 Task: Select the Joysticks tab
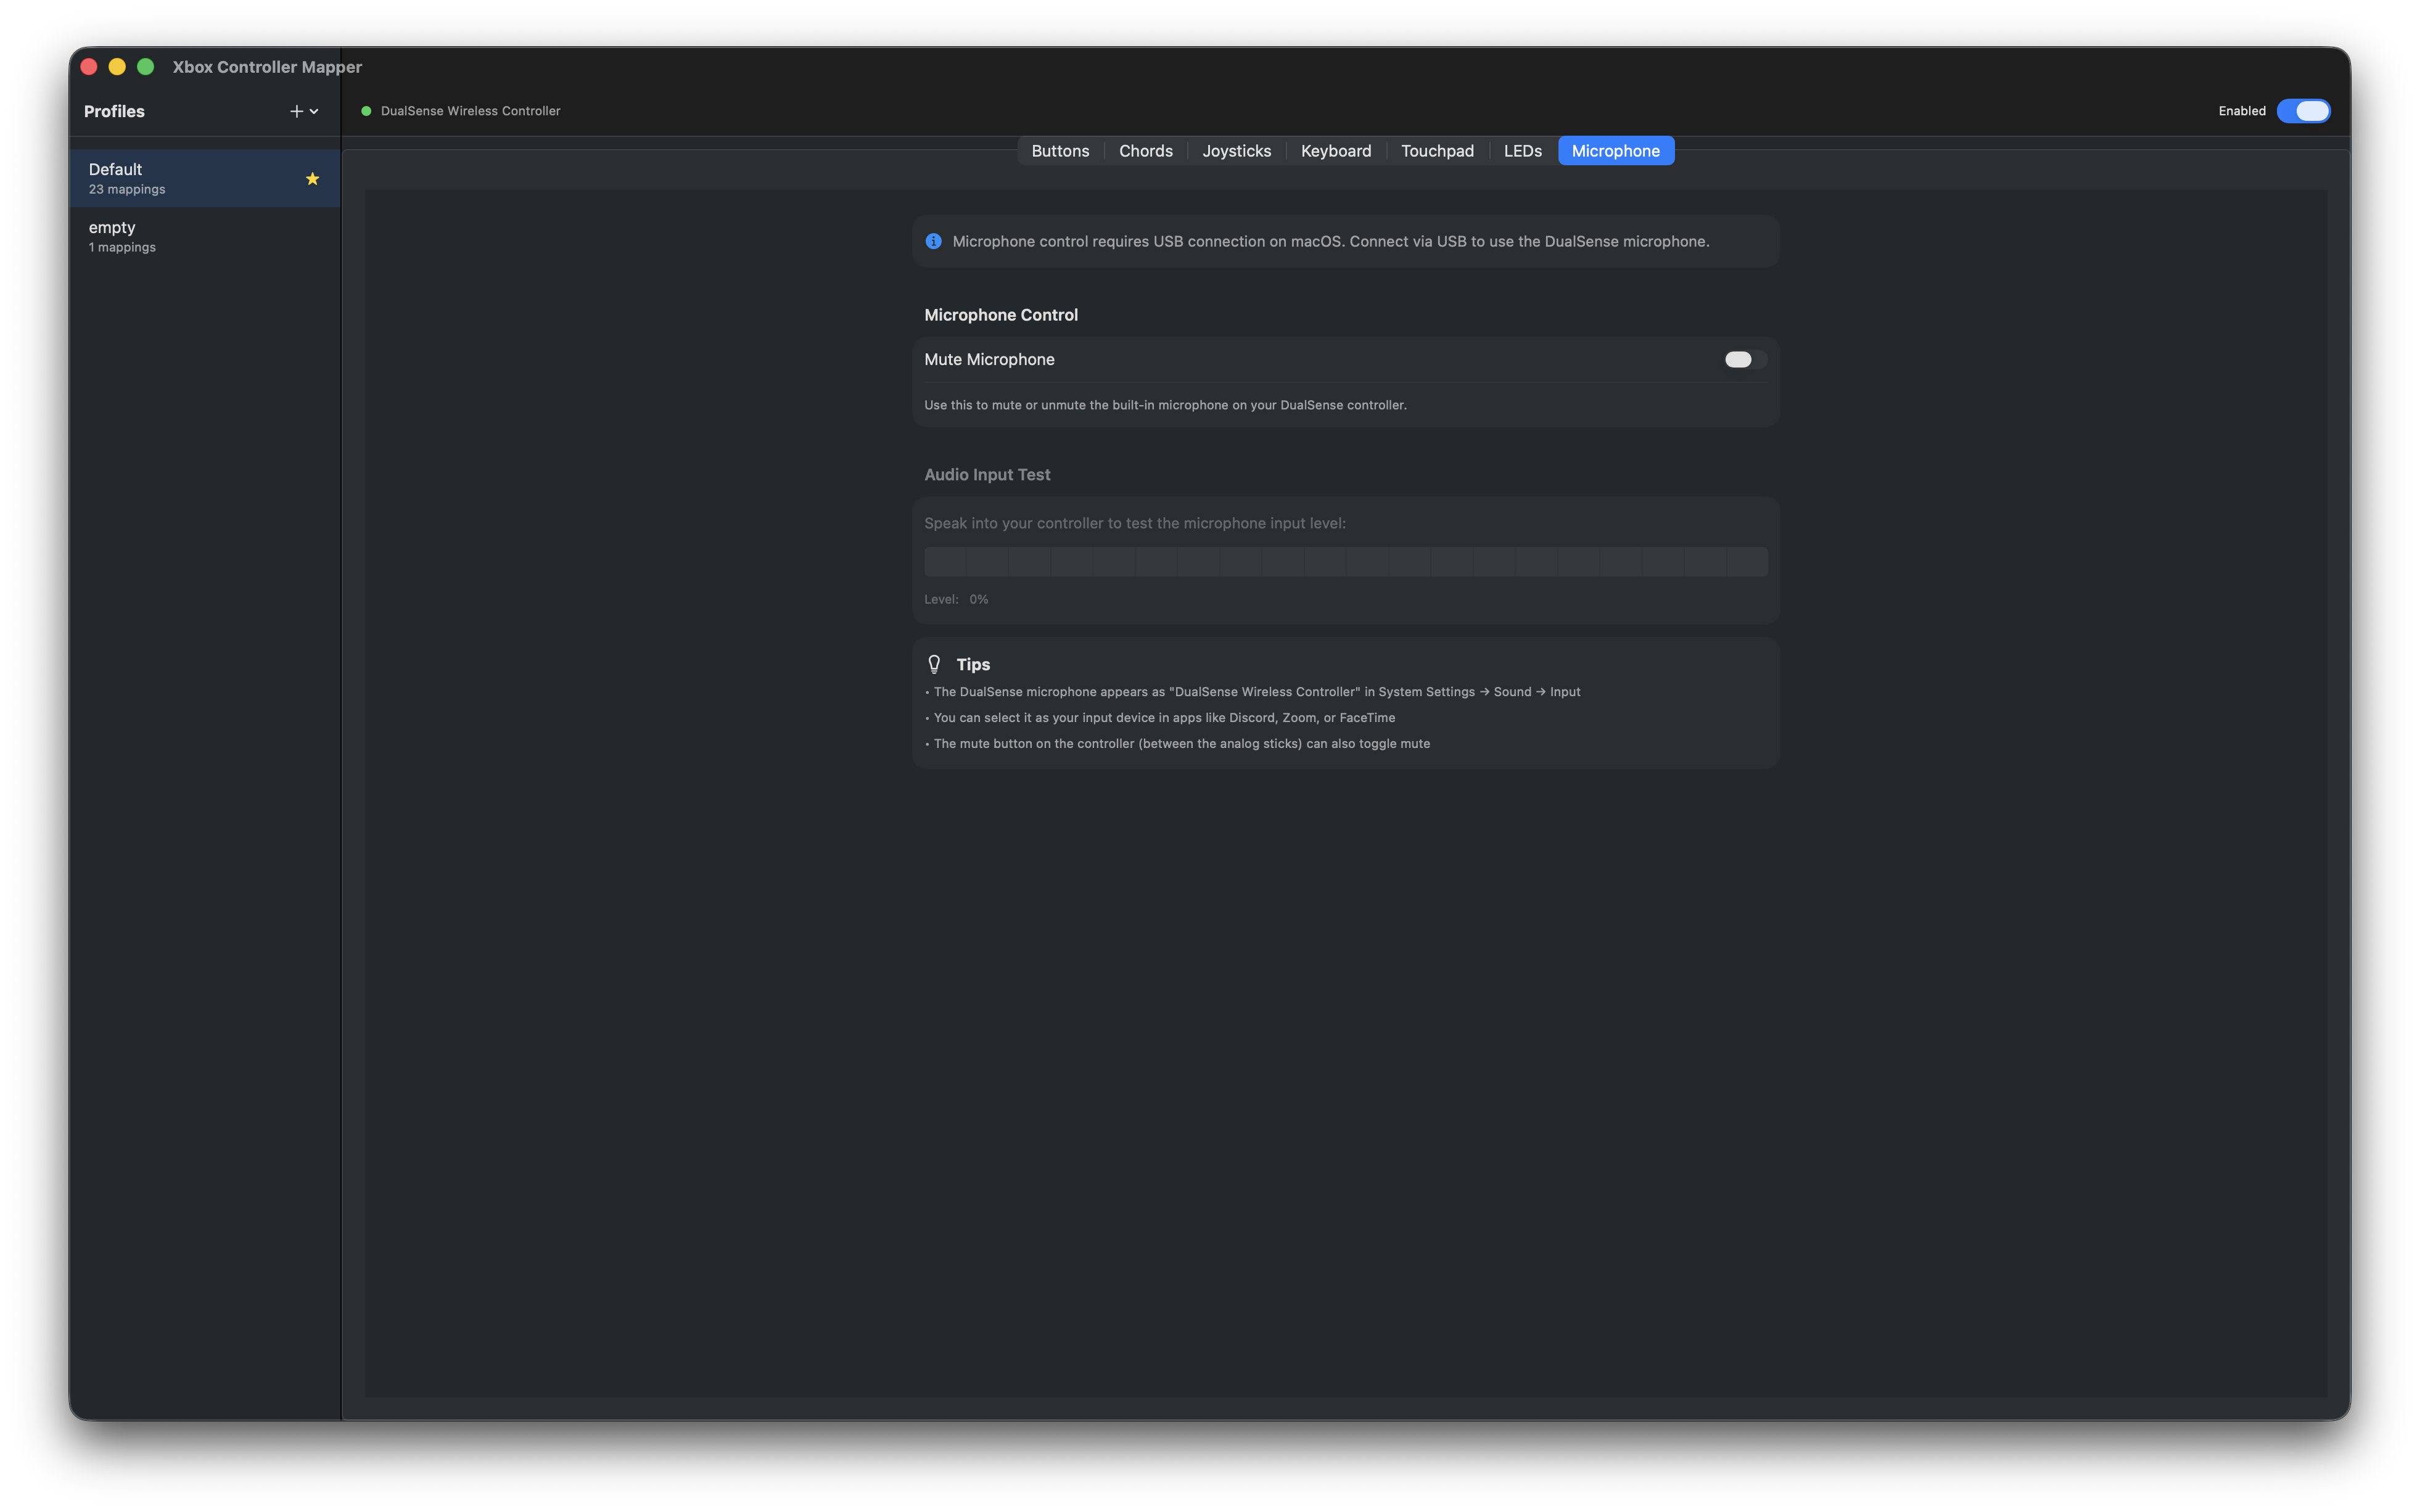click(1236, 151)
